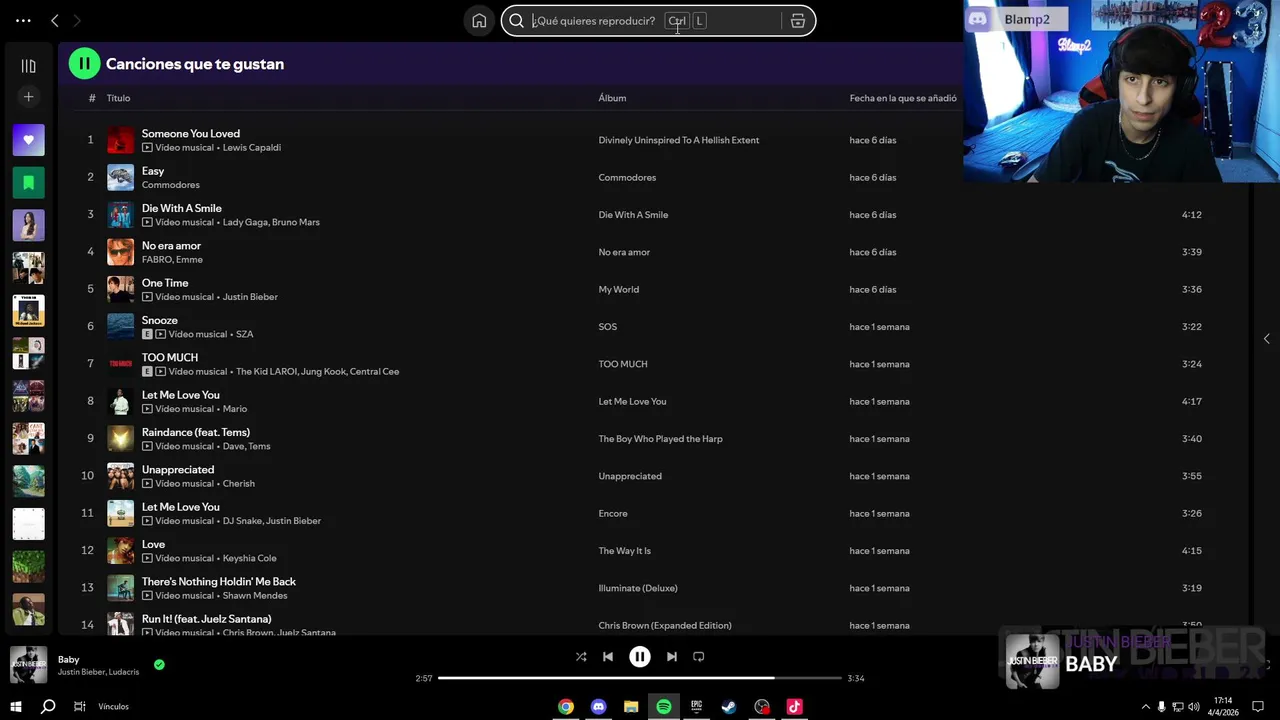Screen dimensions: 1280x720
Task: Open the green bookmark episodes tile
Action: point(28,182)
